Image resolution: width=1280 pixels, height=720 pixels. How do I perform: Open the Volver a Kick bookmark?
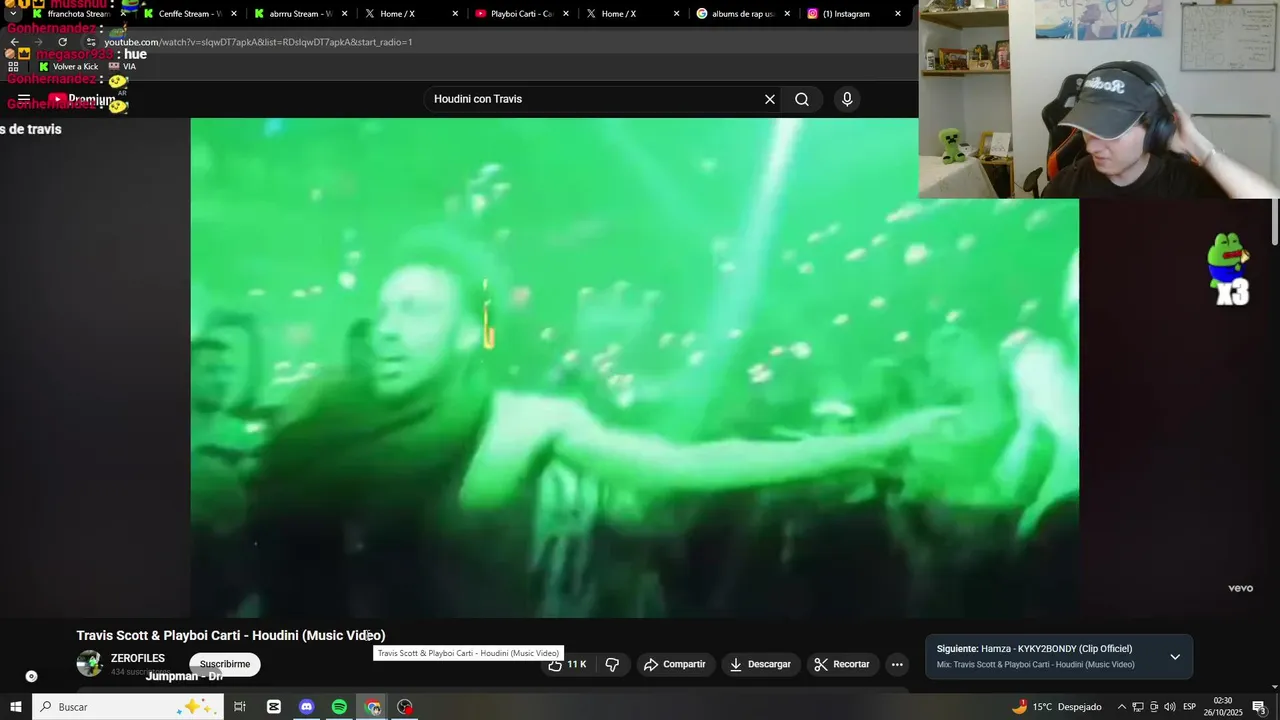click(x=68, y=66)
